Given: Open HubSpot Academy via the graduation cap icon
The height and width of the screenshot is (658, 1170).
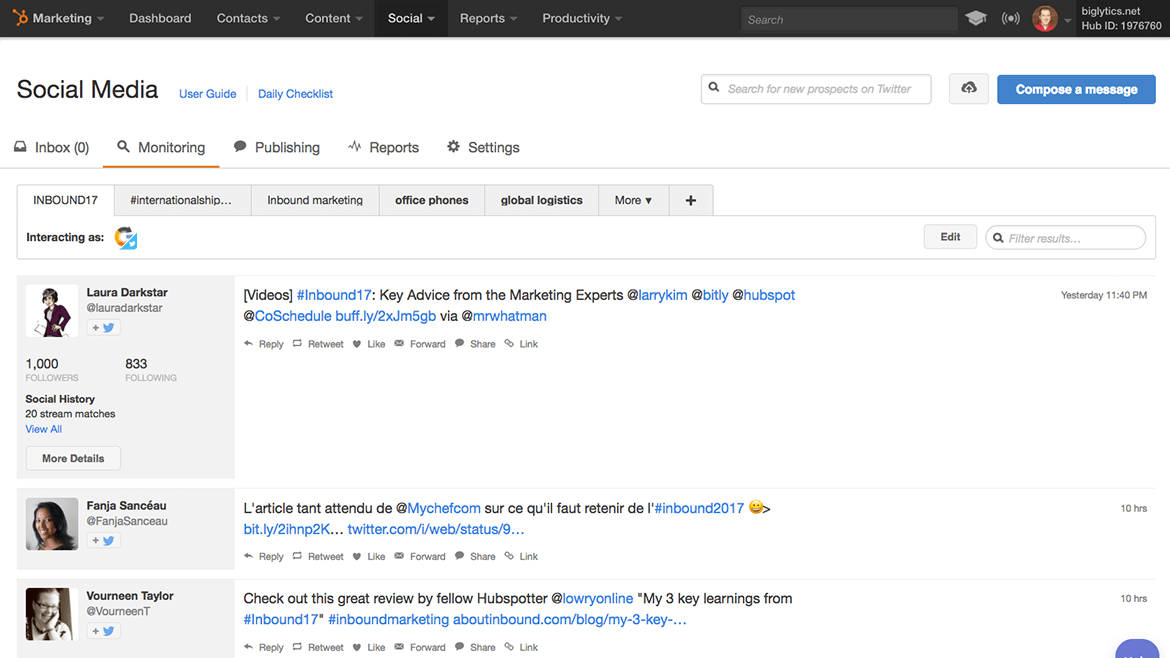Looking at the screenshot, I should pos(976,18).
